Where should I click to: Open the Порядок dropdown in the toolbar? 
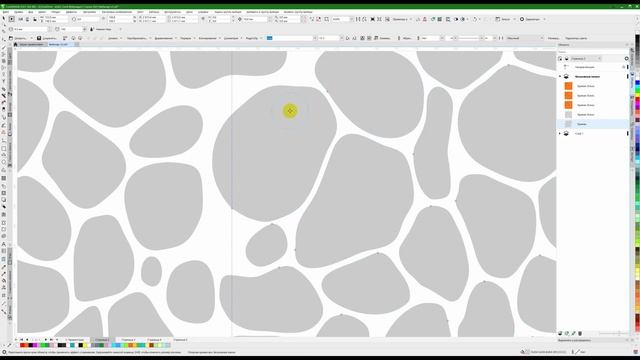187,38
